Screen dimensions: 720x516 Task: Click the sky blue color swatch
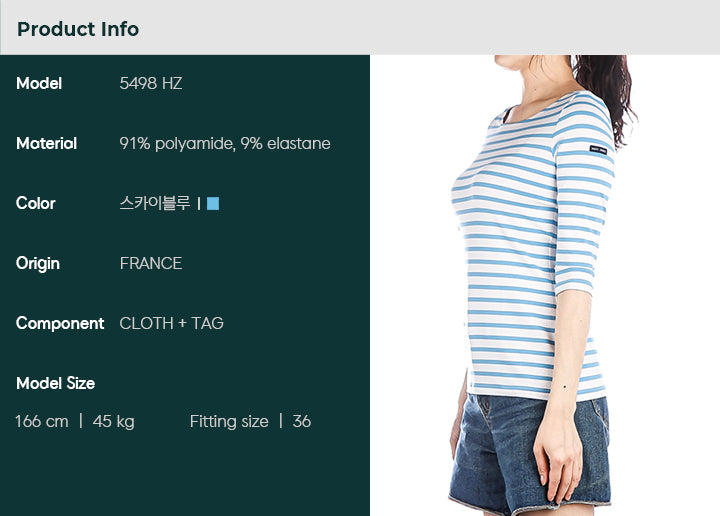[213, 203]
